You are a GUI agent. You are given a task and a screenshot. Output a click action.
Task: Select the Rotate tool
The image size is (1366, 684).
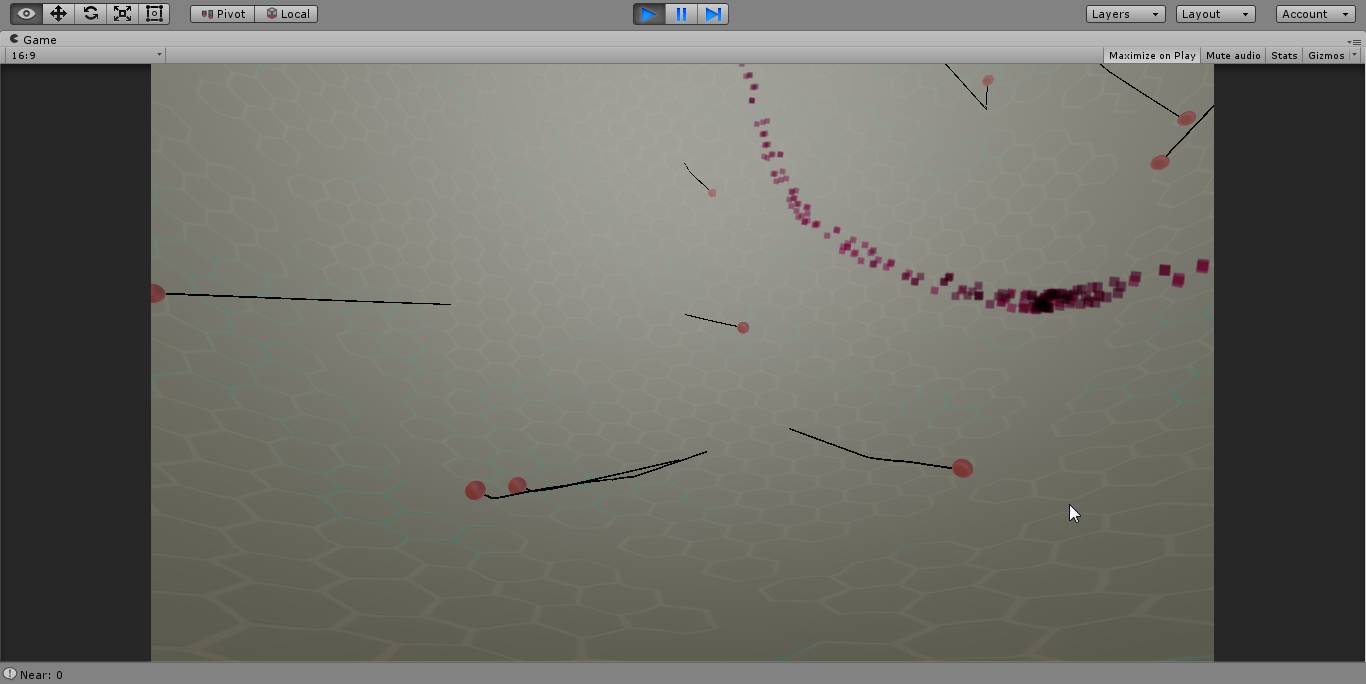tap(90, 14)
